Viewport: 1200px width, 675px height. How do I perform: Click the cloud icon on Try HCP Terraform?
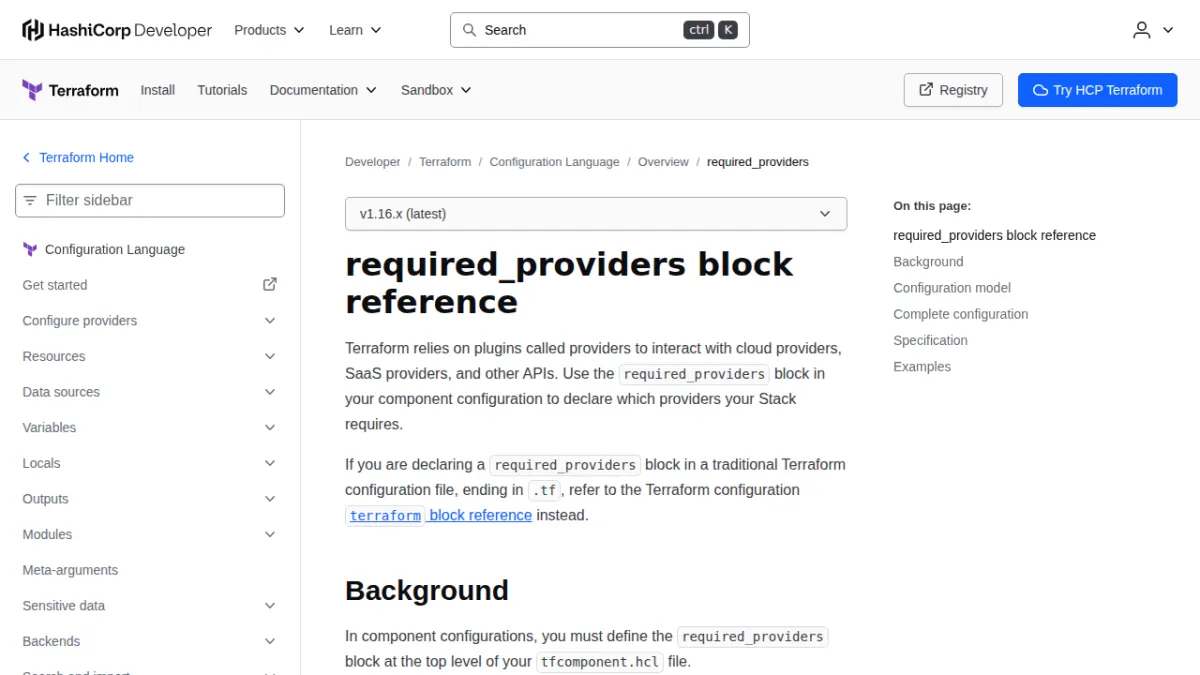(x=1040, y=90)
